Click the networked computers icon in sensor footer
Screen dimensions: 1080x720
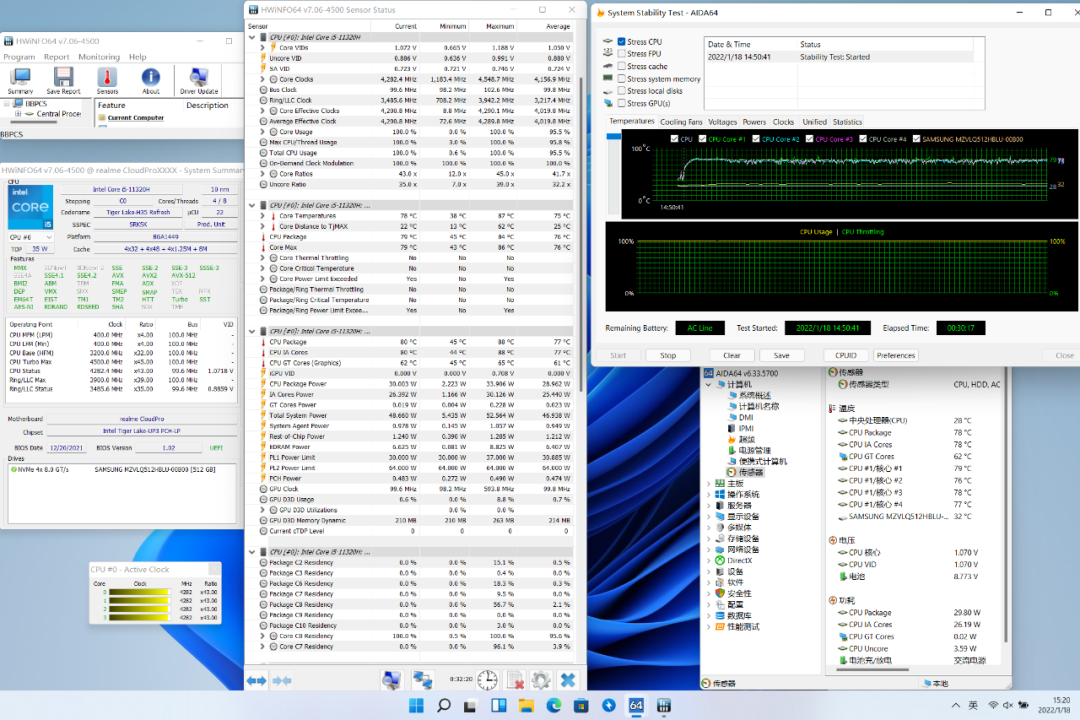tap(422, 680)
